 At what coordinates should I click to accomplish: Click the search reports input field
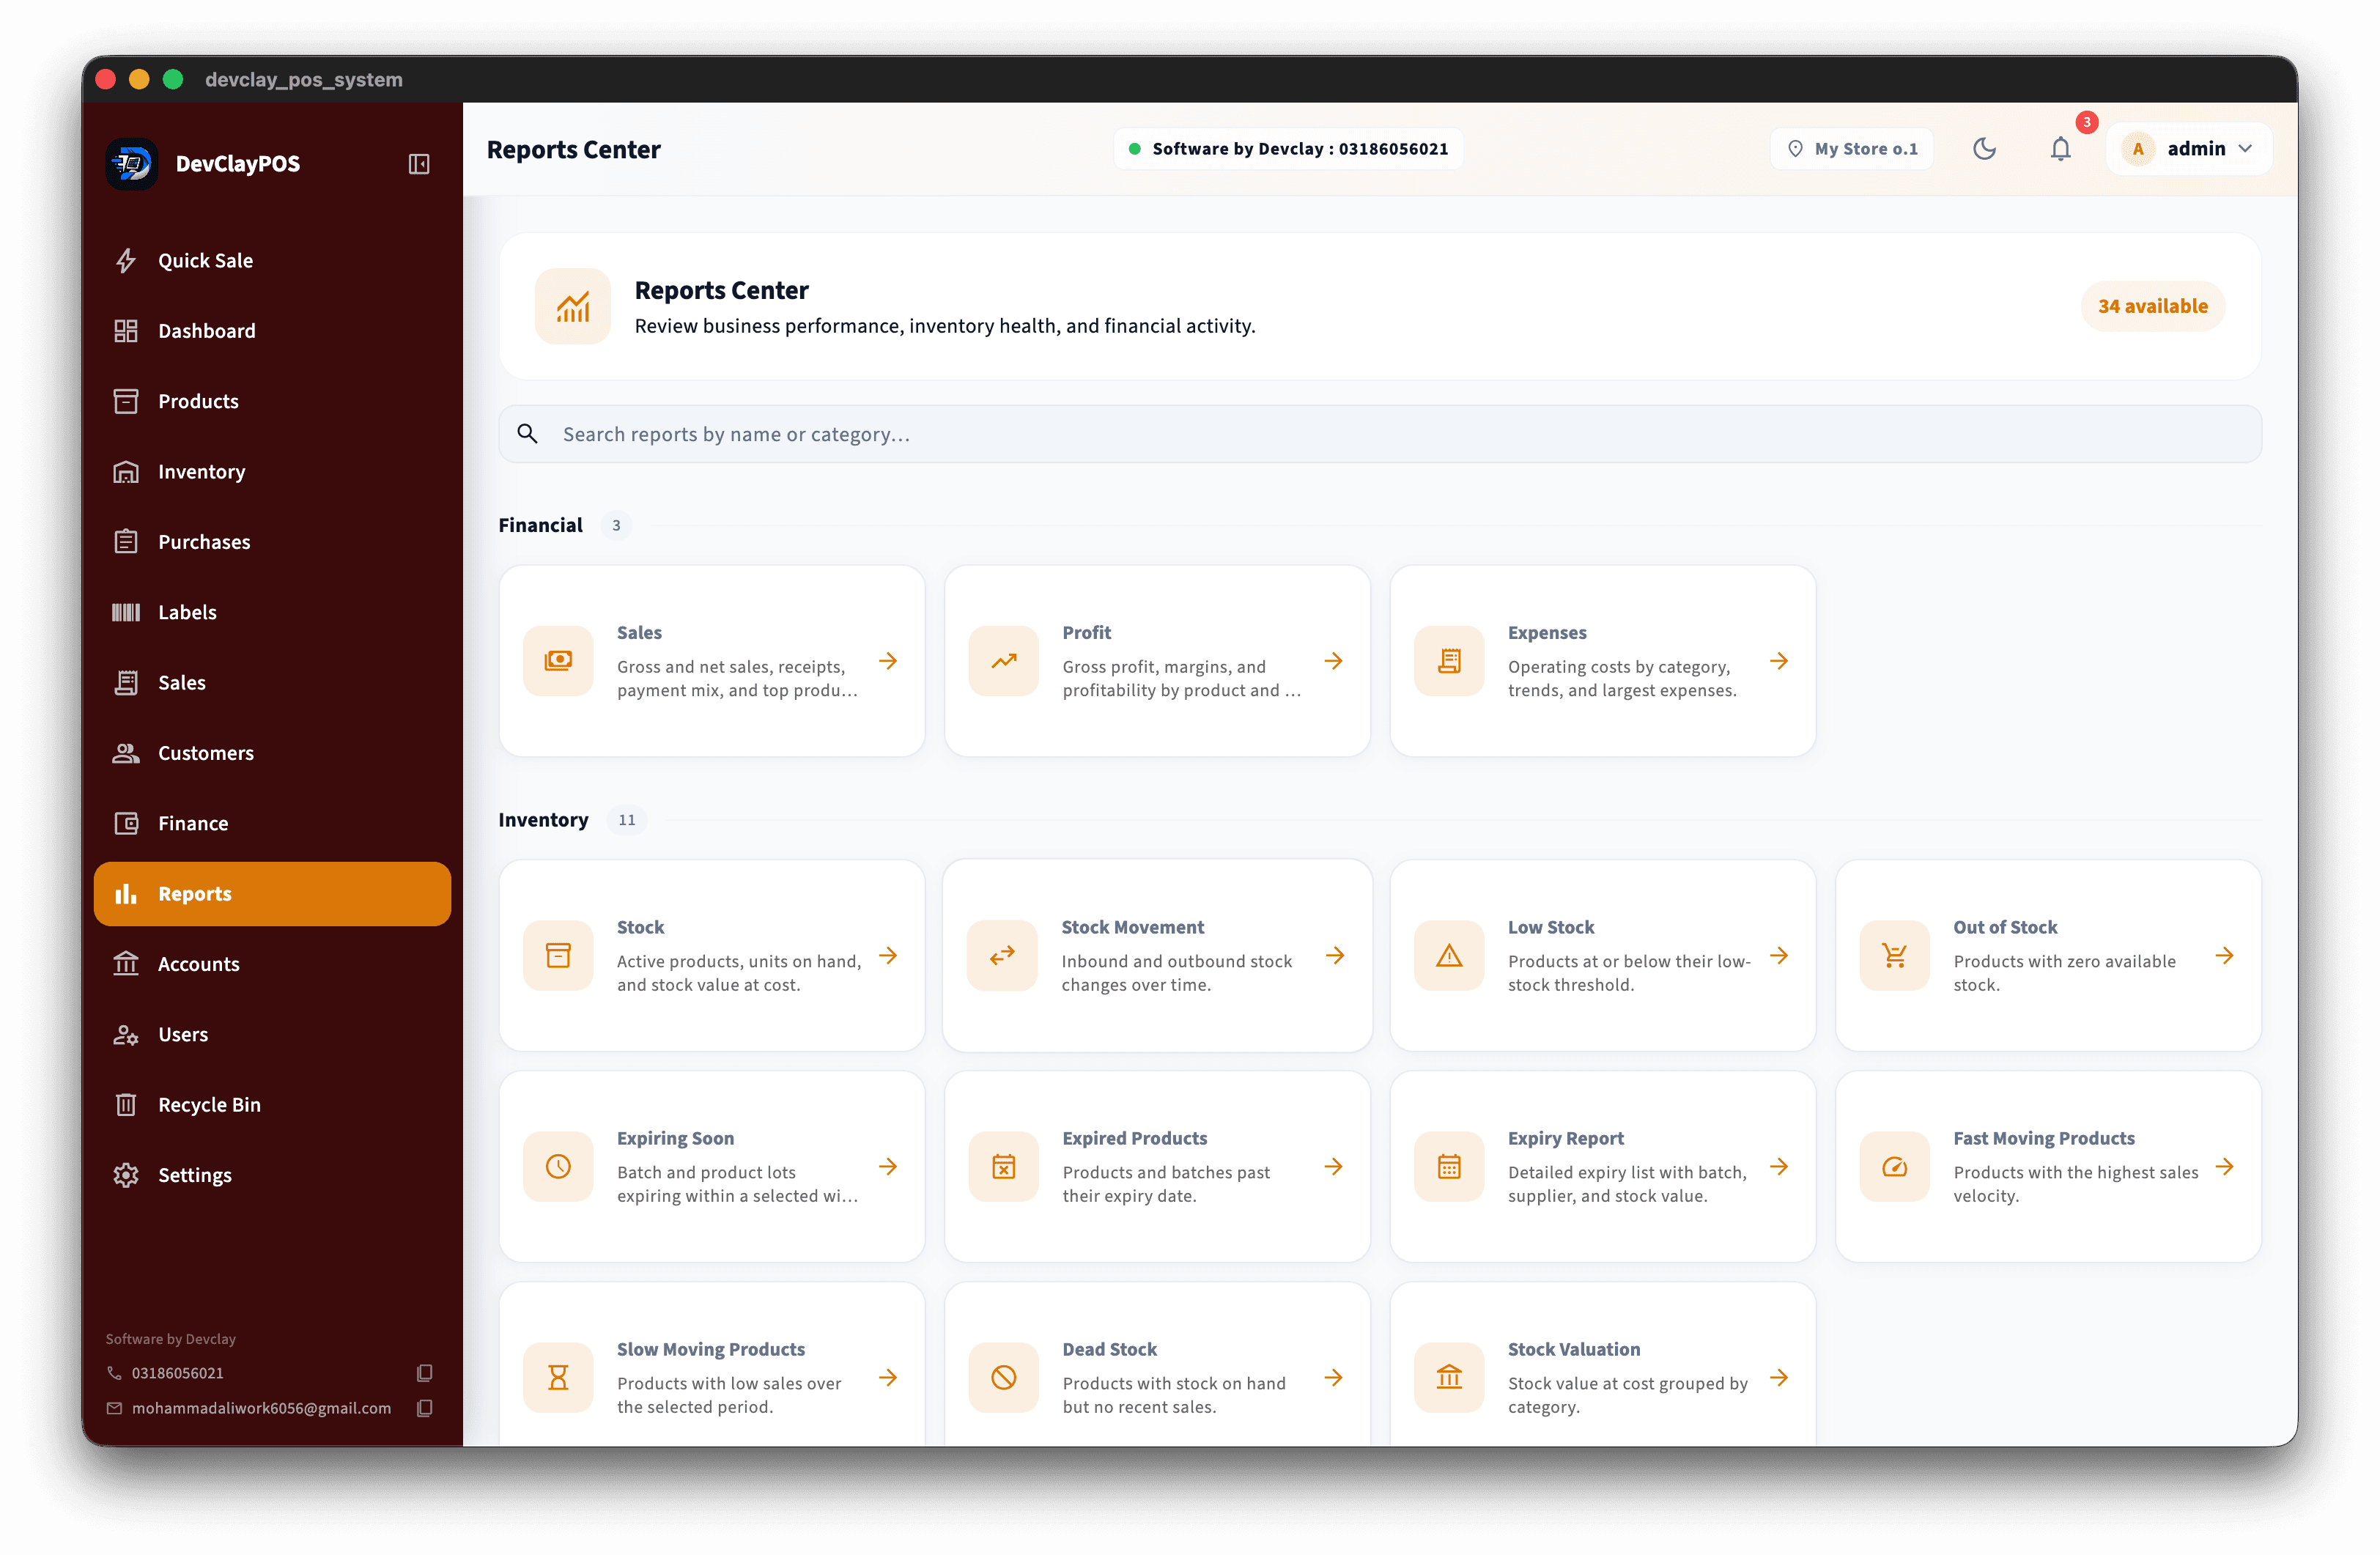[x=1380, y=434]
